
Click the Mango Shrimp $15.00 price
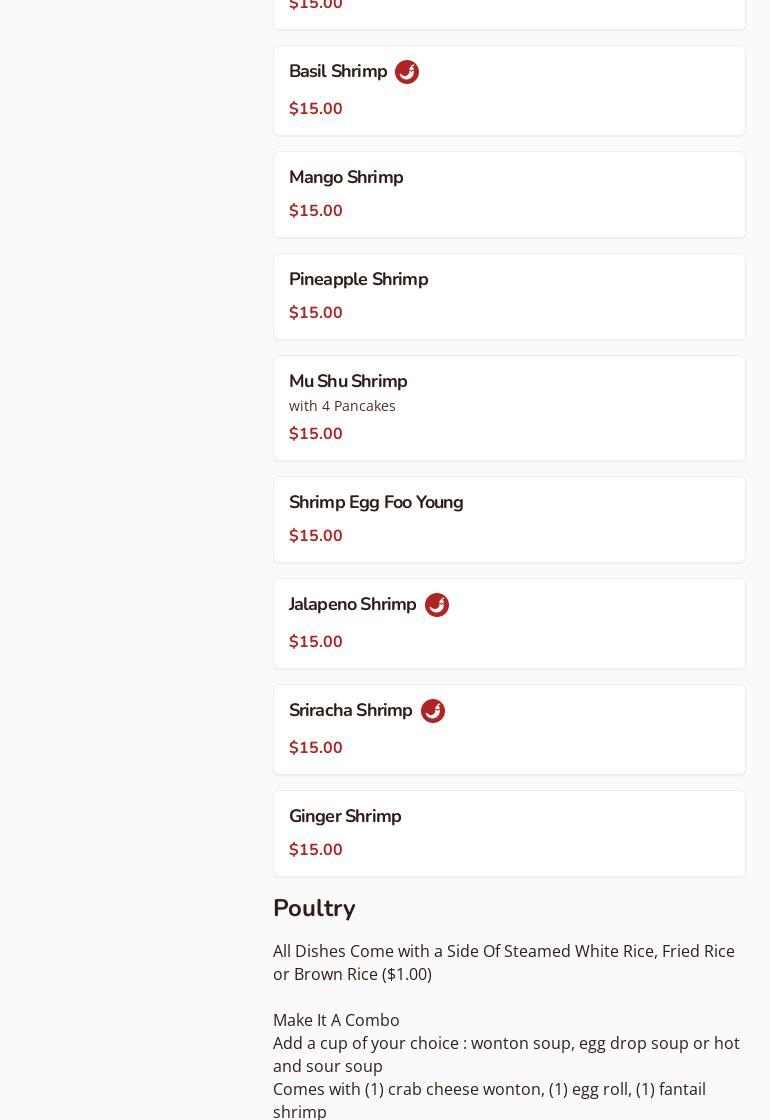coord(316,211)
